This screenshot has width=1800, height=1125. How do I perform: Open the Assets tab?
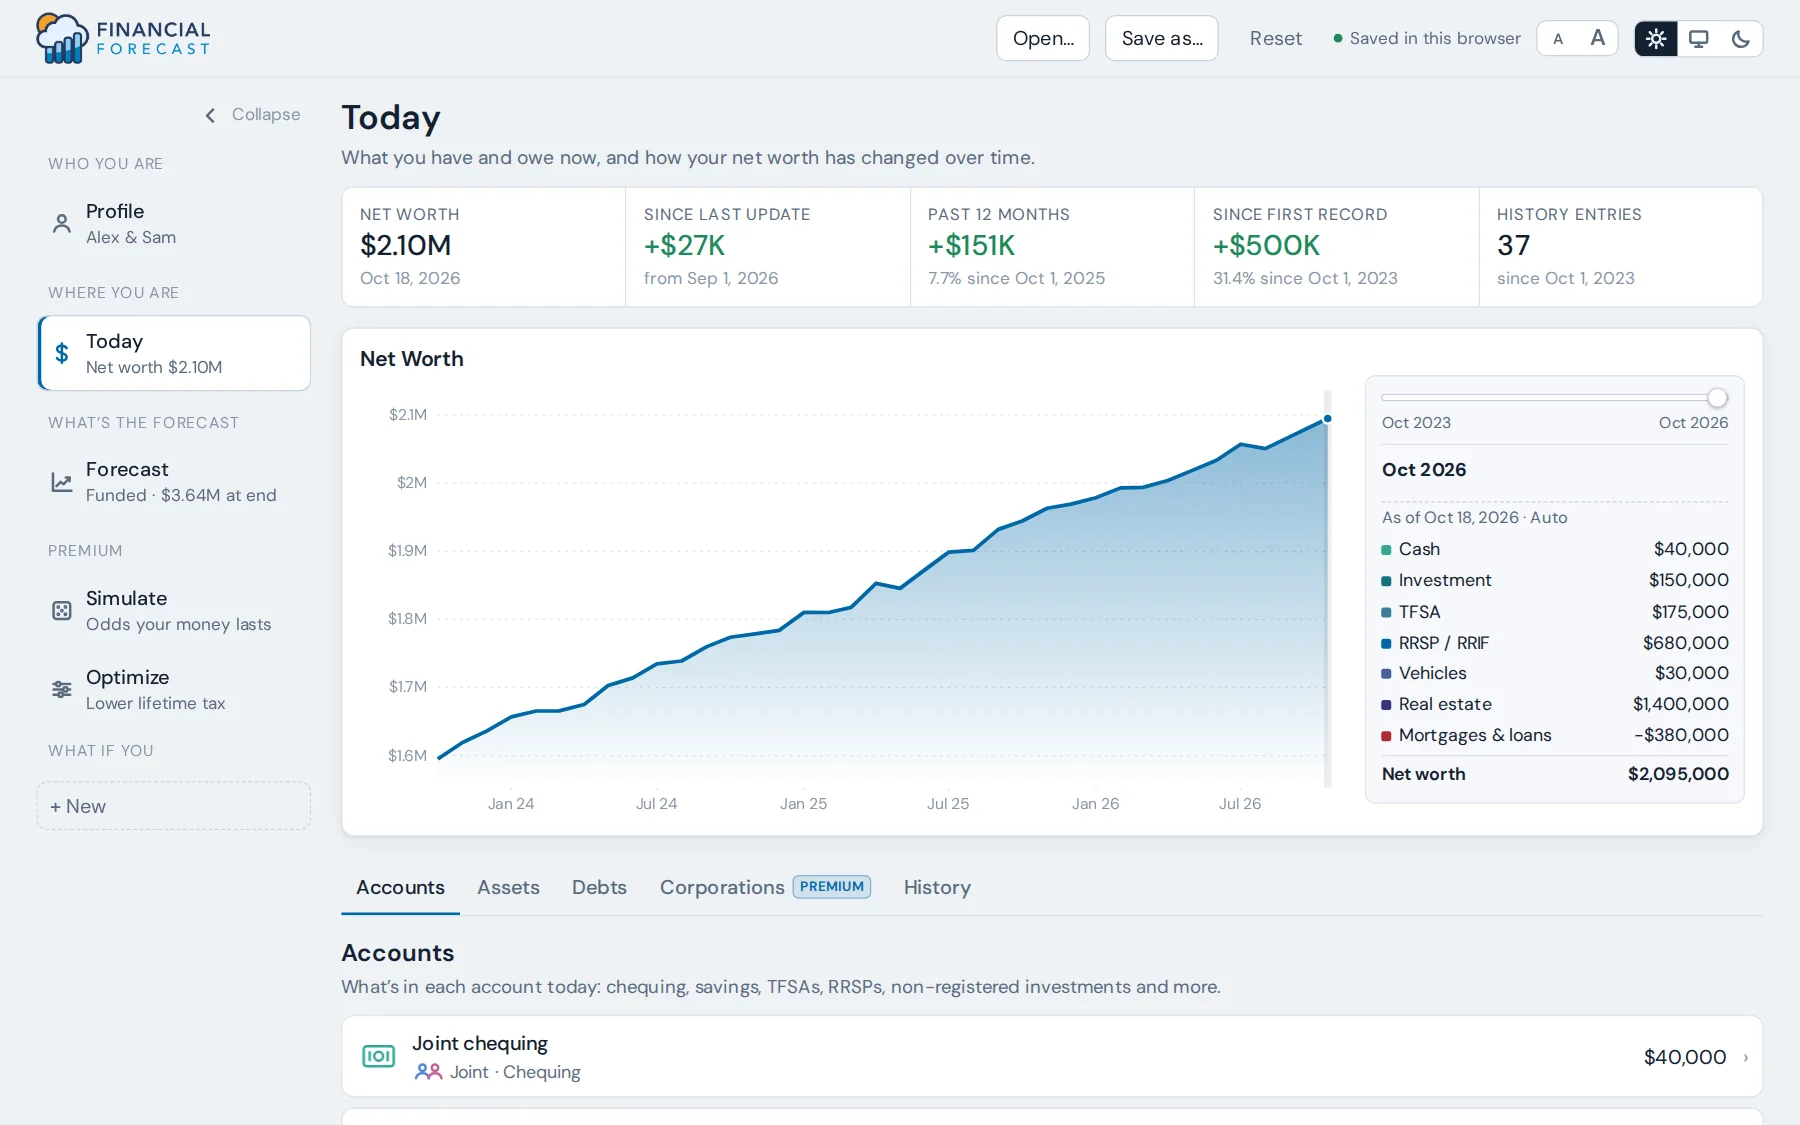pyautogui.click(x=508, y=887)
